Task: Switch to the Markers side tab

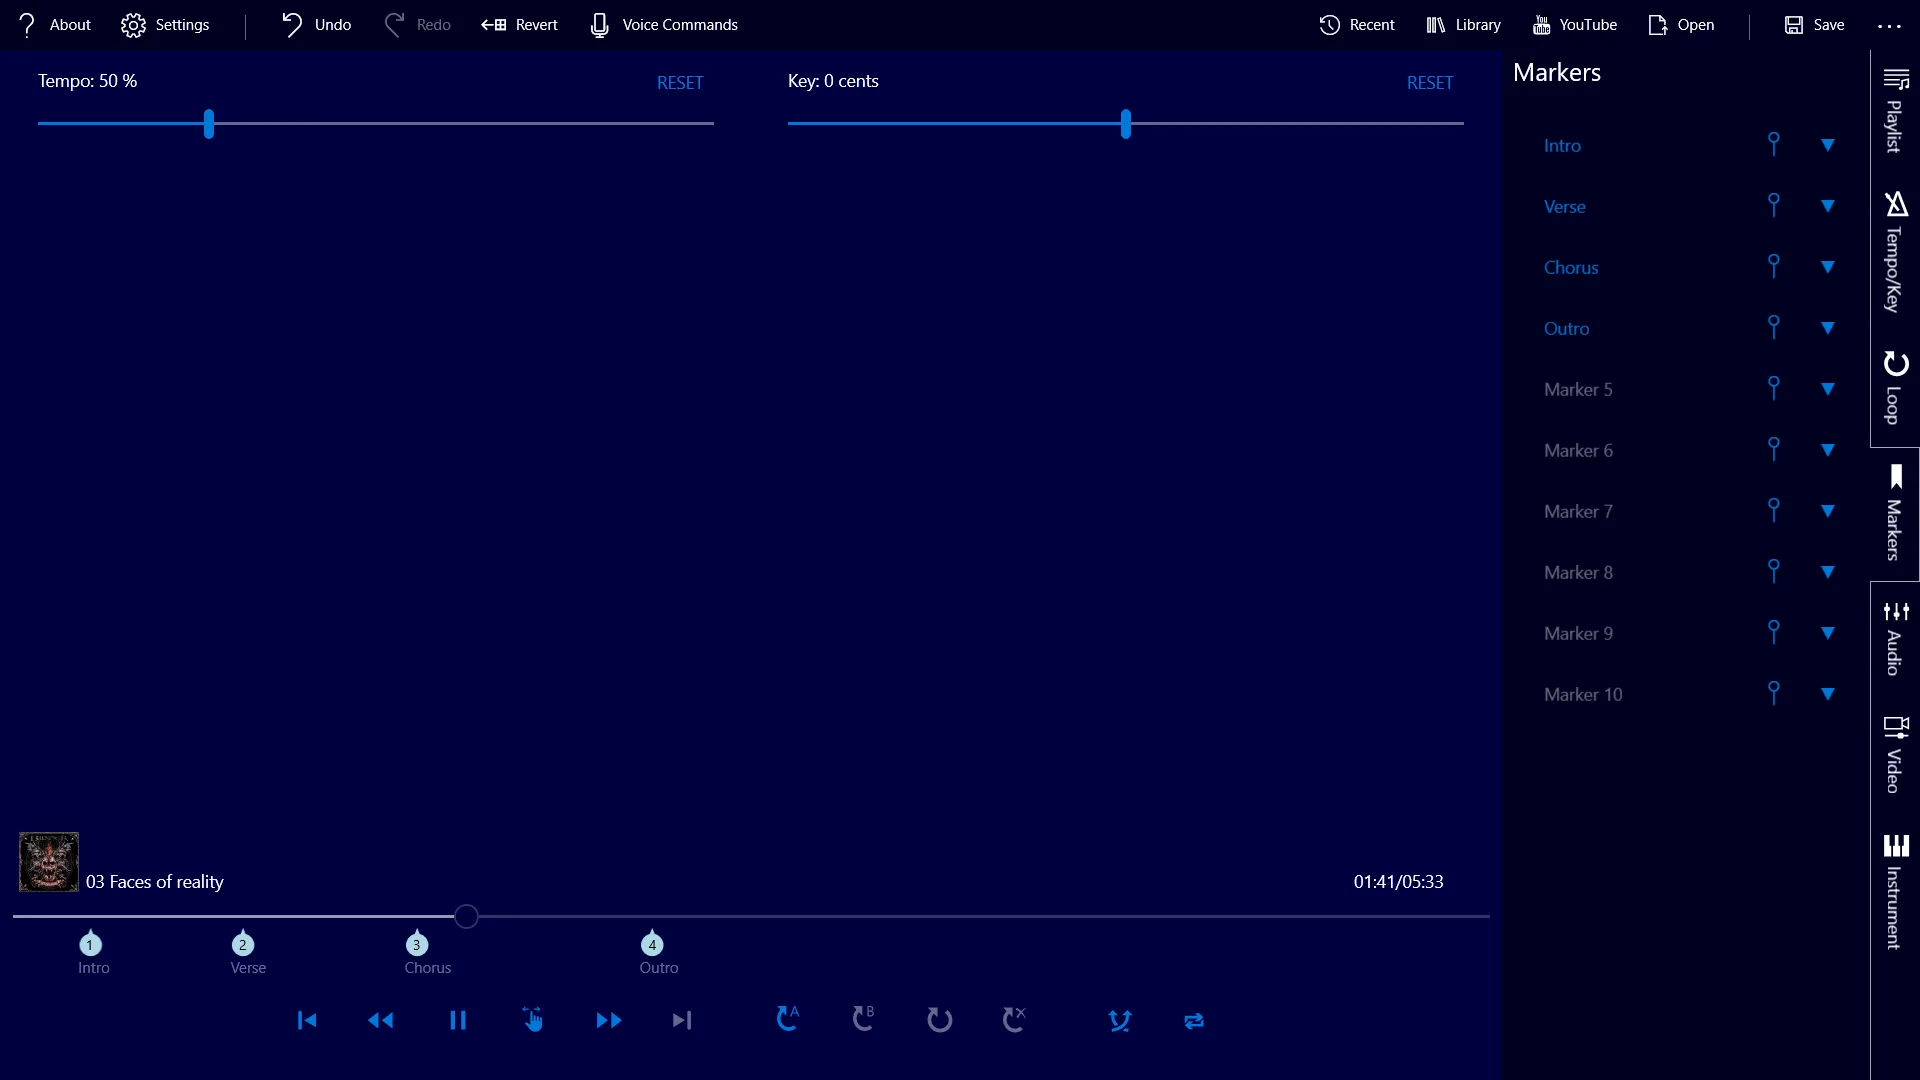Action: 1895,514
